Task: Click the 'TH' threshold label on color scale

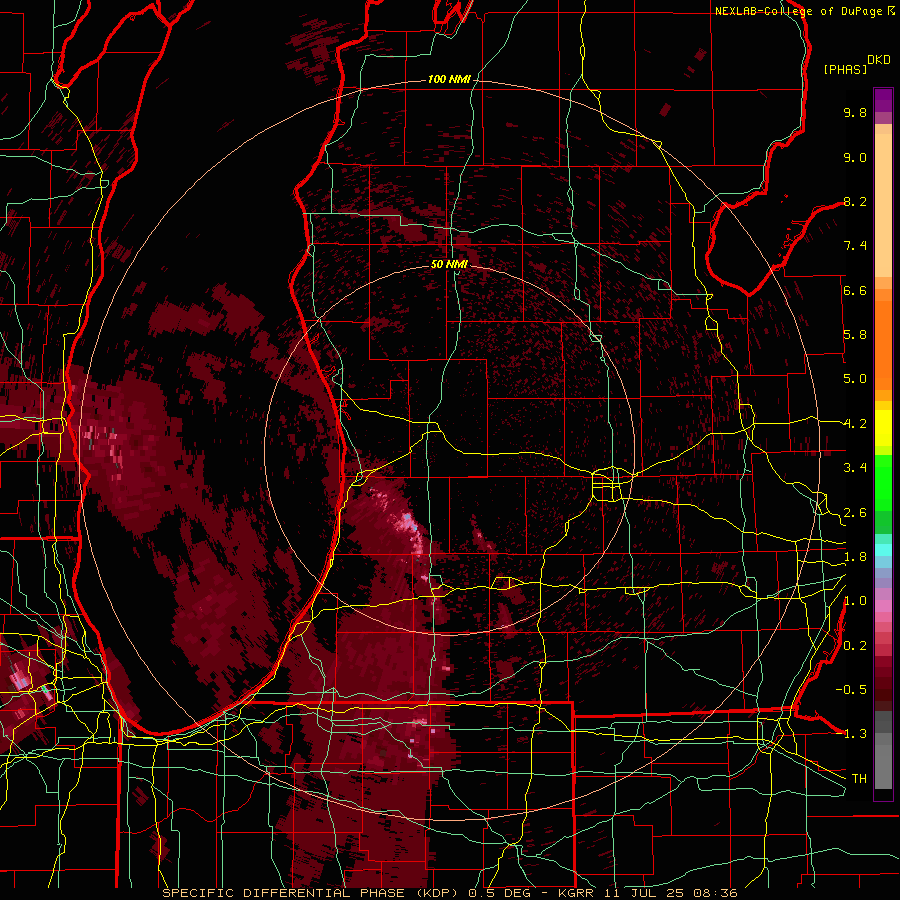Action: click(859, 779)
